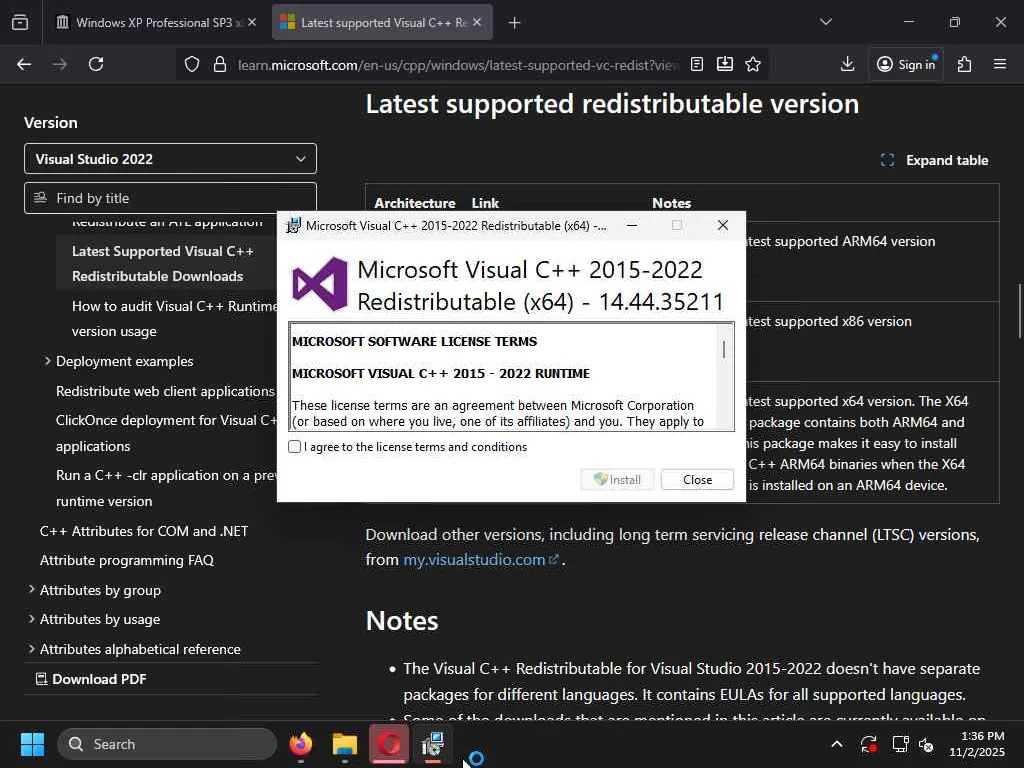The image size is (1024, 768).
Task: Open Run a C++ -clr application topic
Action: (x=167, y=488)
